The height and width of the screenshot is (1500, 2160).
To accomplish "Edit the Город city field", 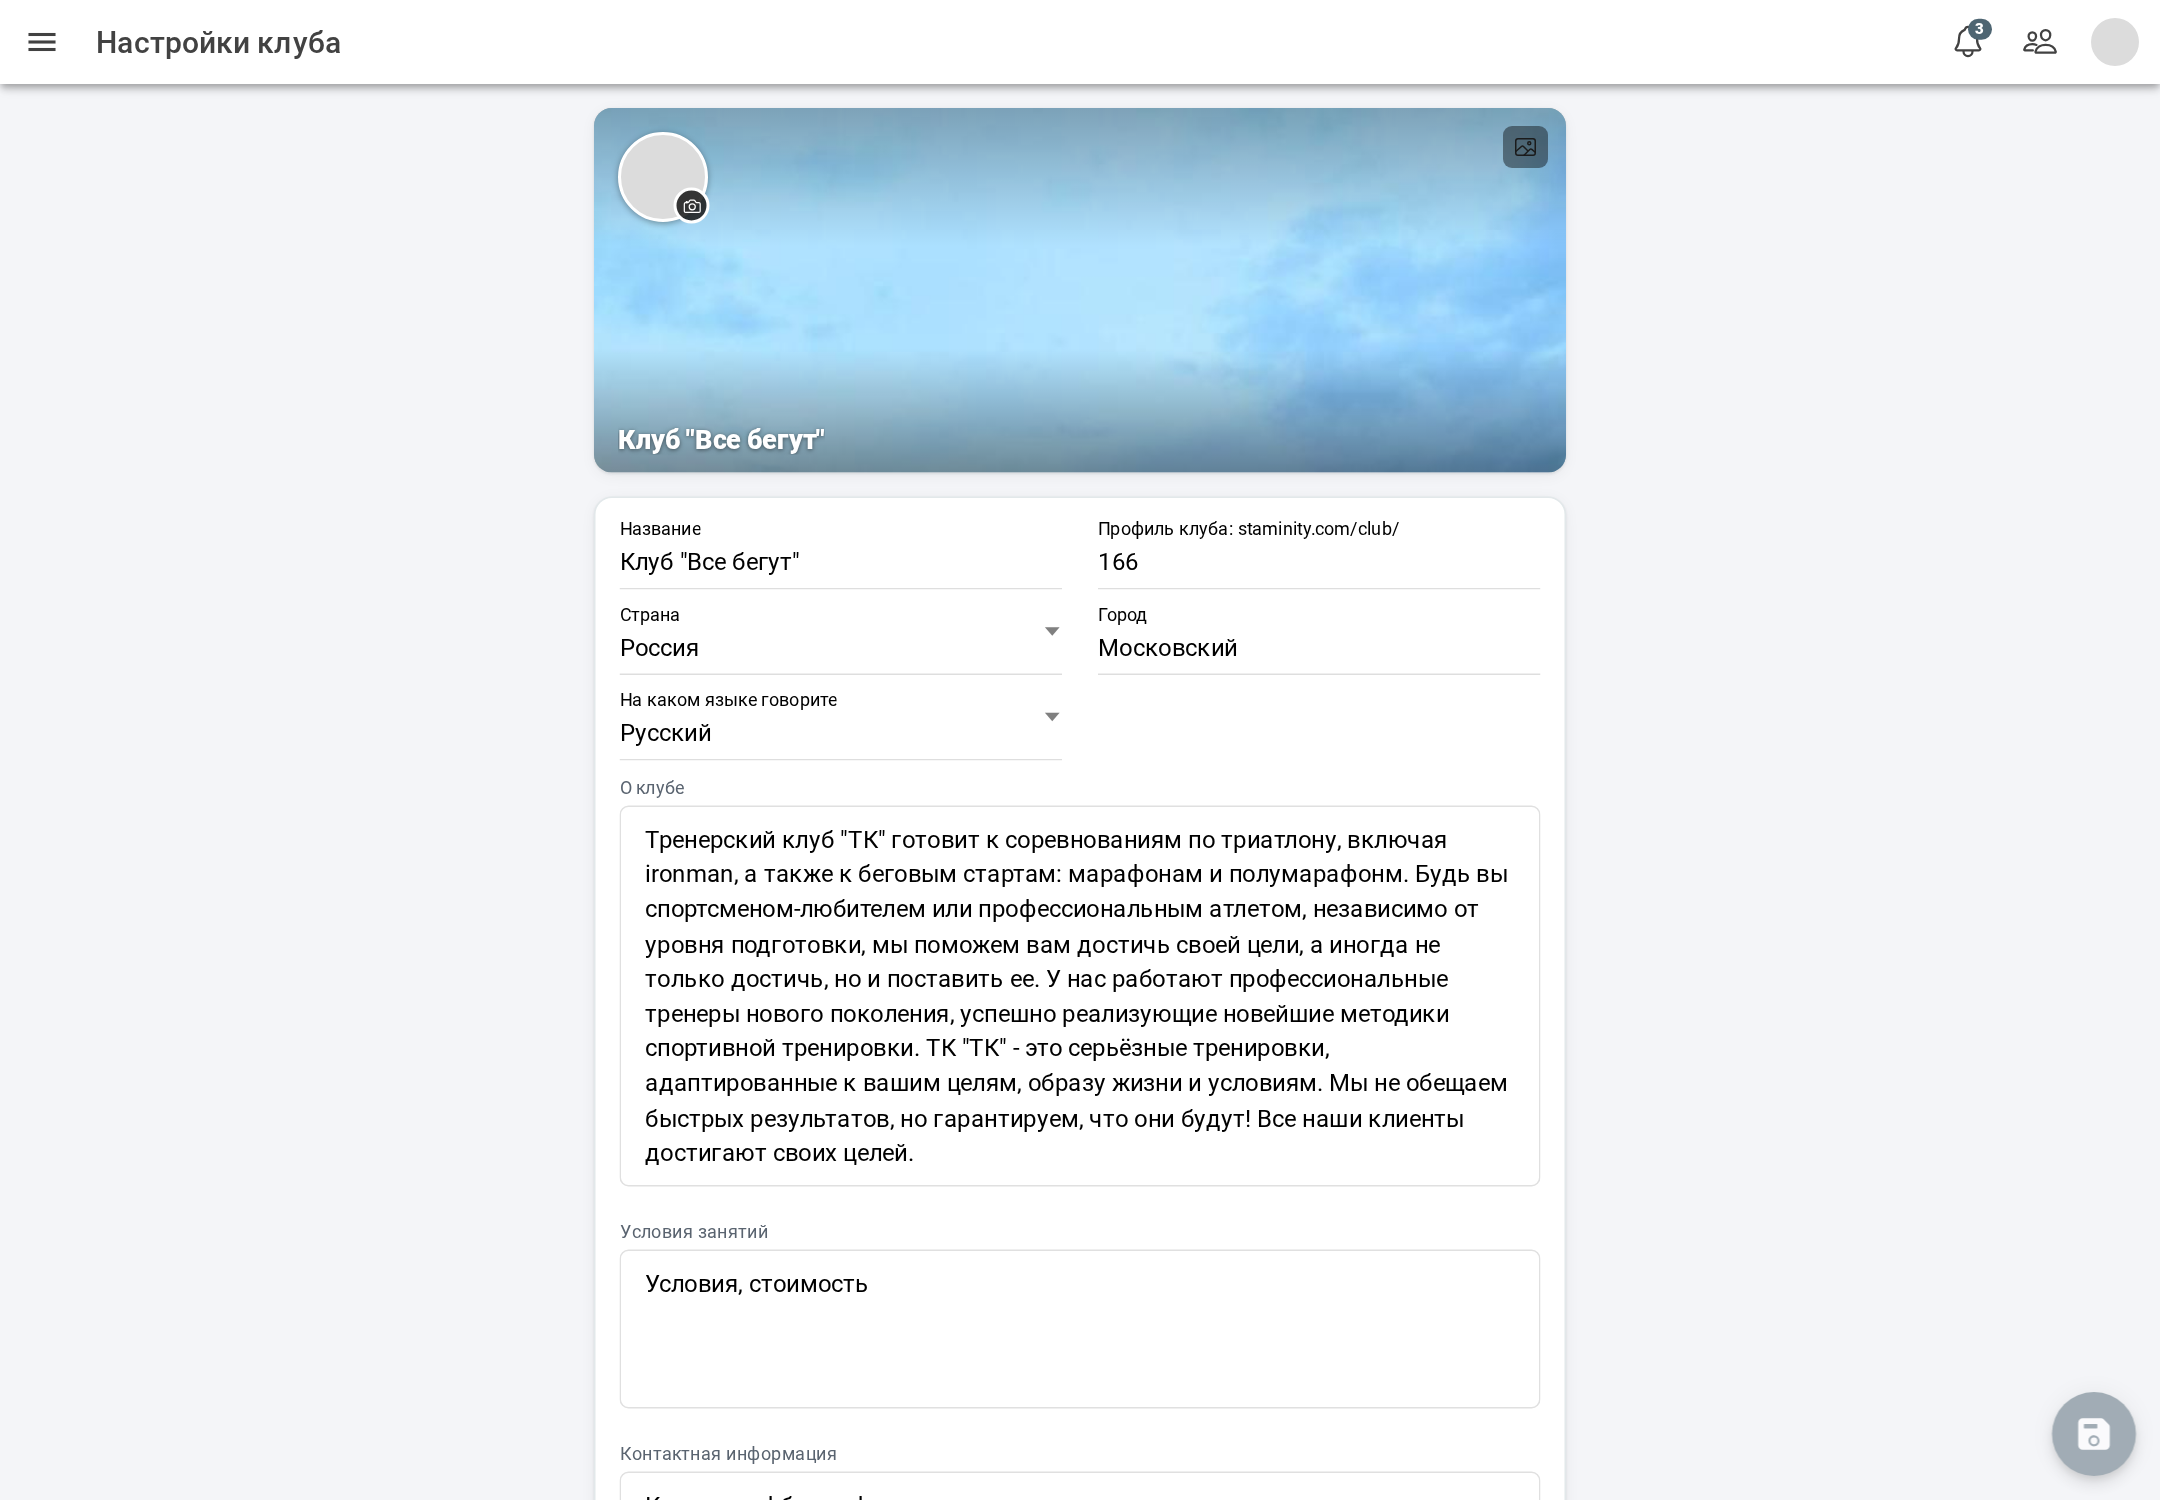I will click(x=1319, y=647).
